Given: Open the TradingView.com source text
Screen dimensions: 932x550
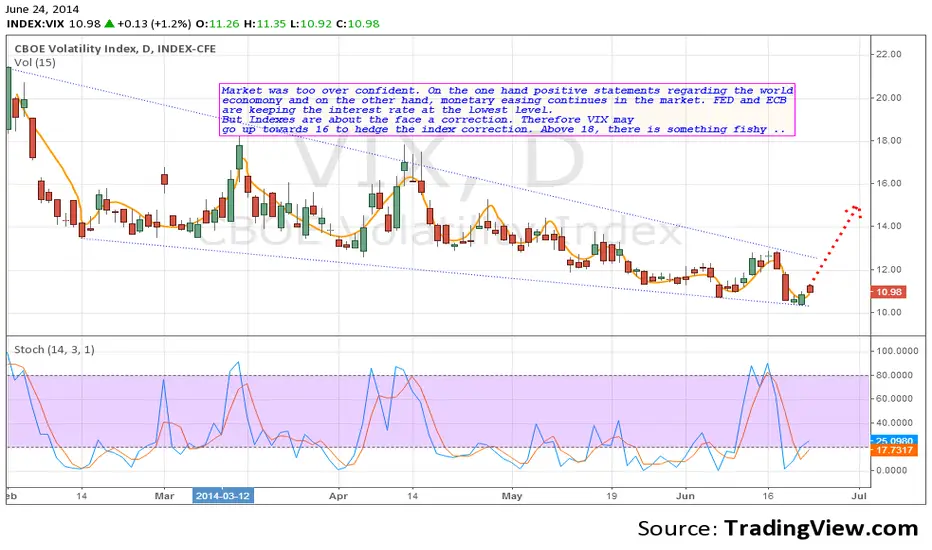Looking at the screenshot, I should coord(820,528).
